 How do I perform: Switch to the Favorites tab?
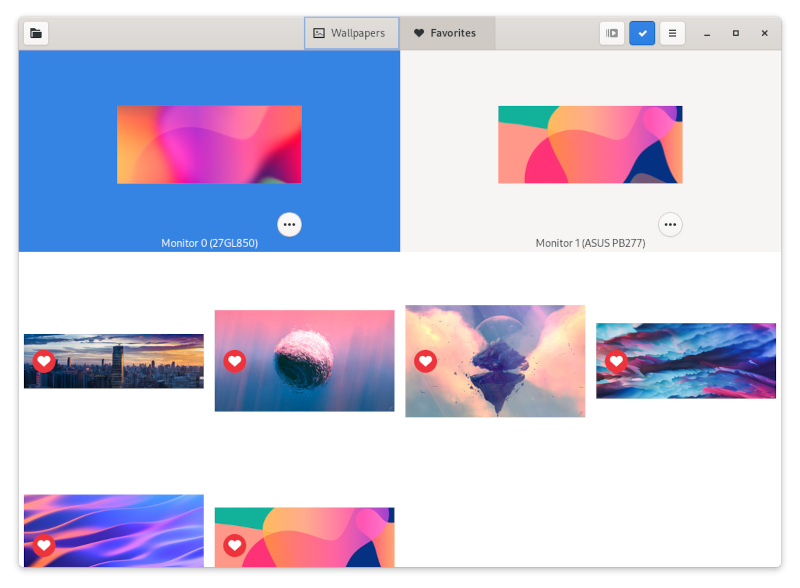click(446, 33)
